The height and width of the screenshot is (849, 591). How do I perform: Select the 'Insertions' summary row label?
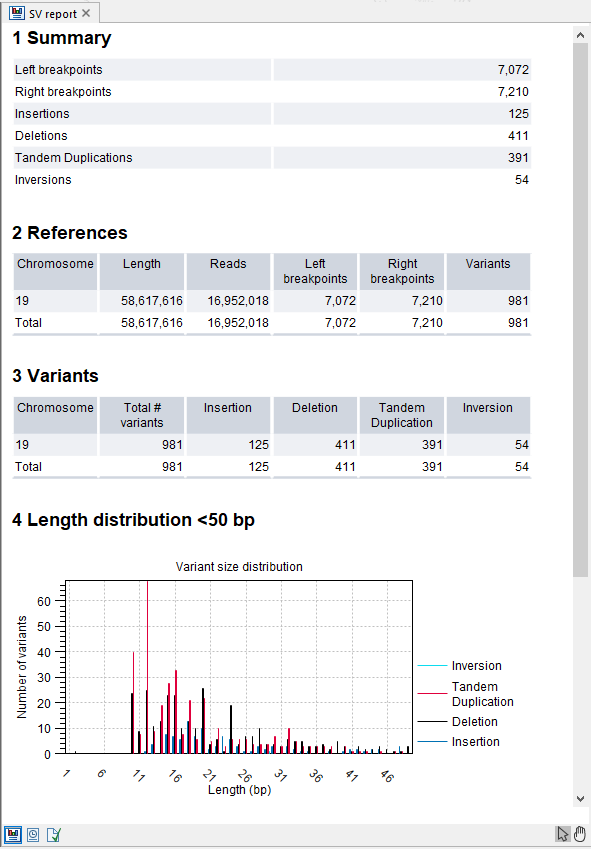coord(42,114)
